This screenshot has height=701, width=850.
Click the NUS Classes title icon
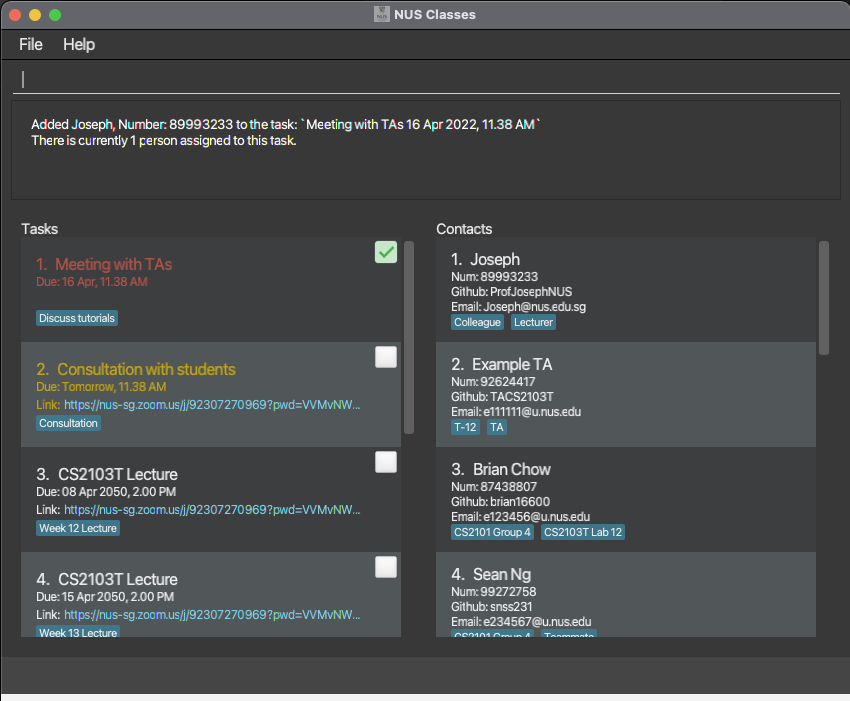click(382, 14)
